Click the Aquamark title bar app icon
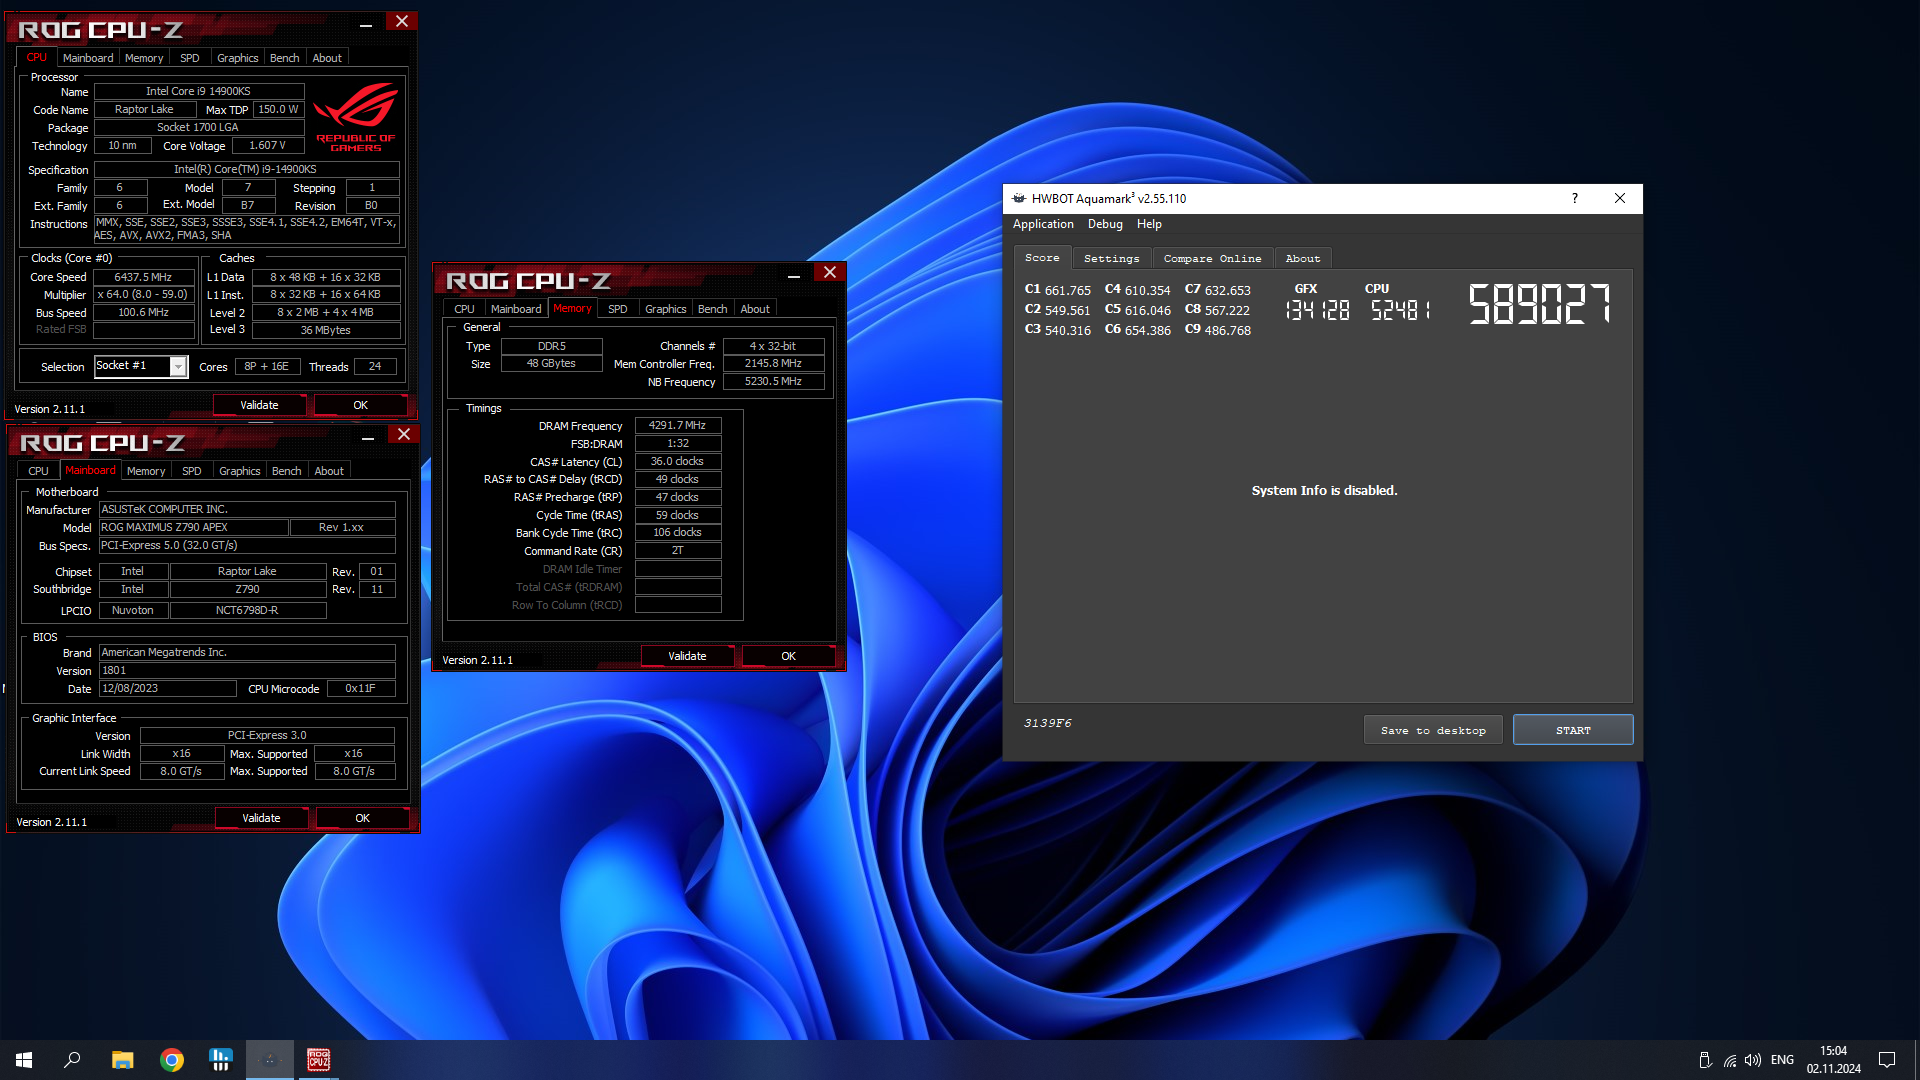This screenshot has height=1080, width=1920. [x=1019, y=198]
